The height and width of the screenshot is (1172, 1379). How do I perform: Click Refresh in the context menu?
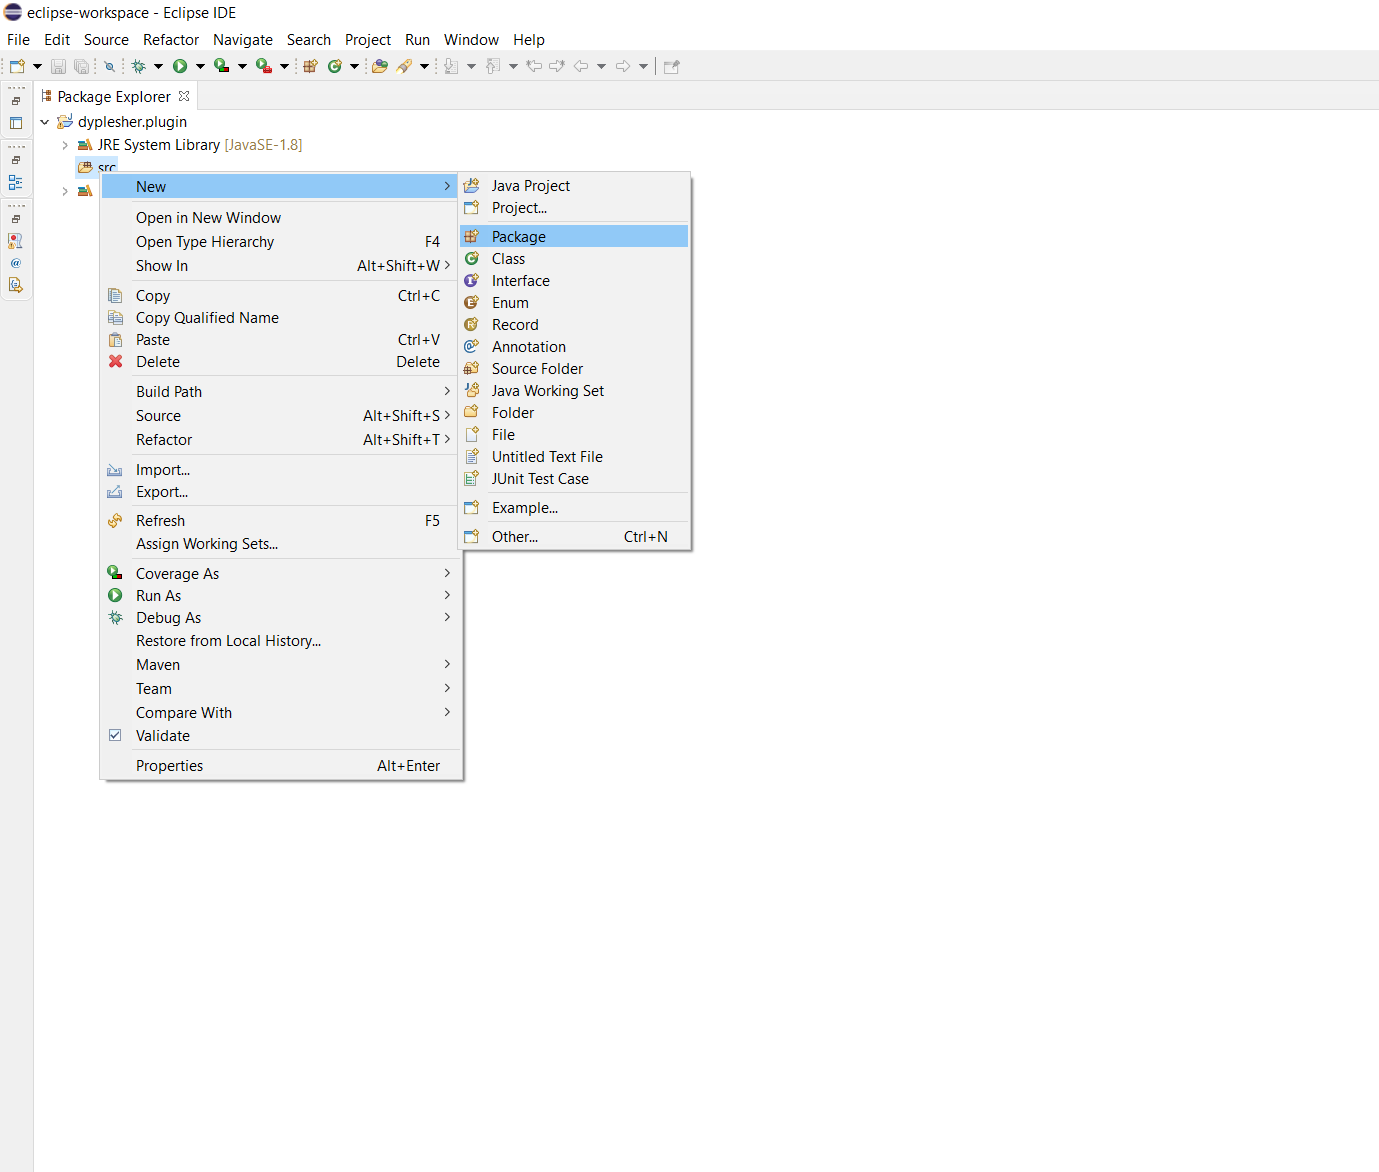281,521
